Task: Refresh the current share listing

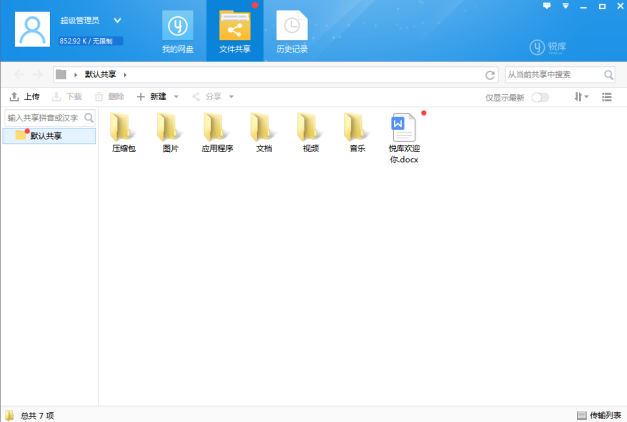Action: tap(490, 75)
